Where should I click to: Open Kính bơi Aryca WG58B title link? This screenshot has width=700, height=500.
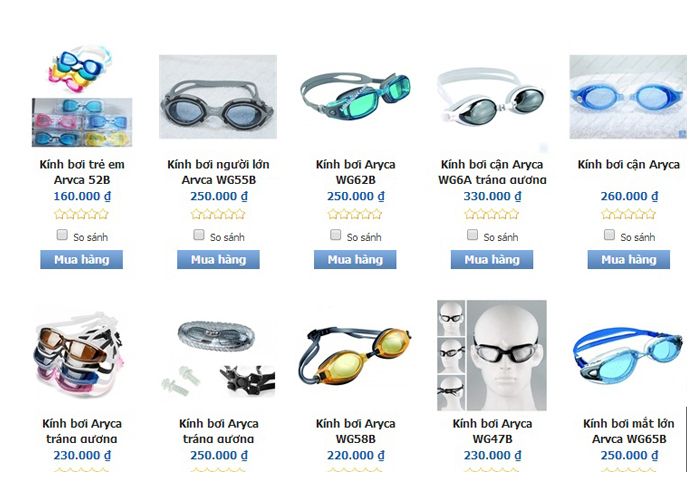(x=355, y=431)
